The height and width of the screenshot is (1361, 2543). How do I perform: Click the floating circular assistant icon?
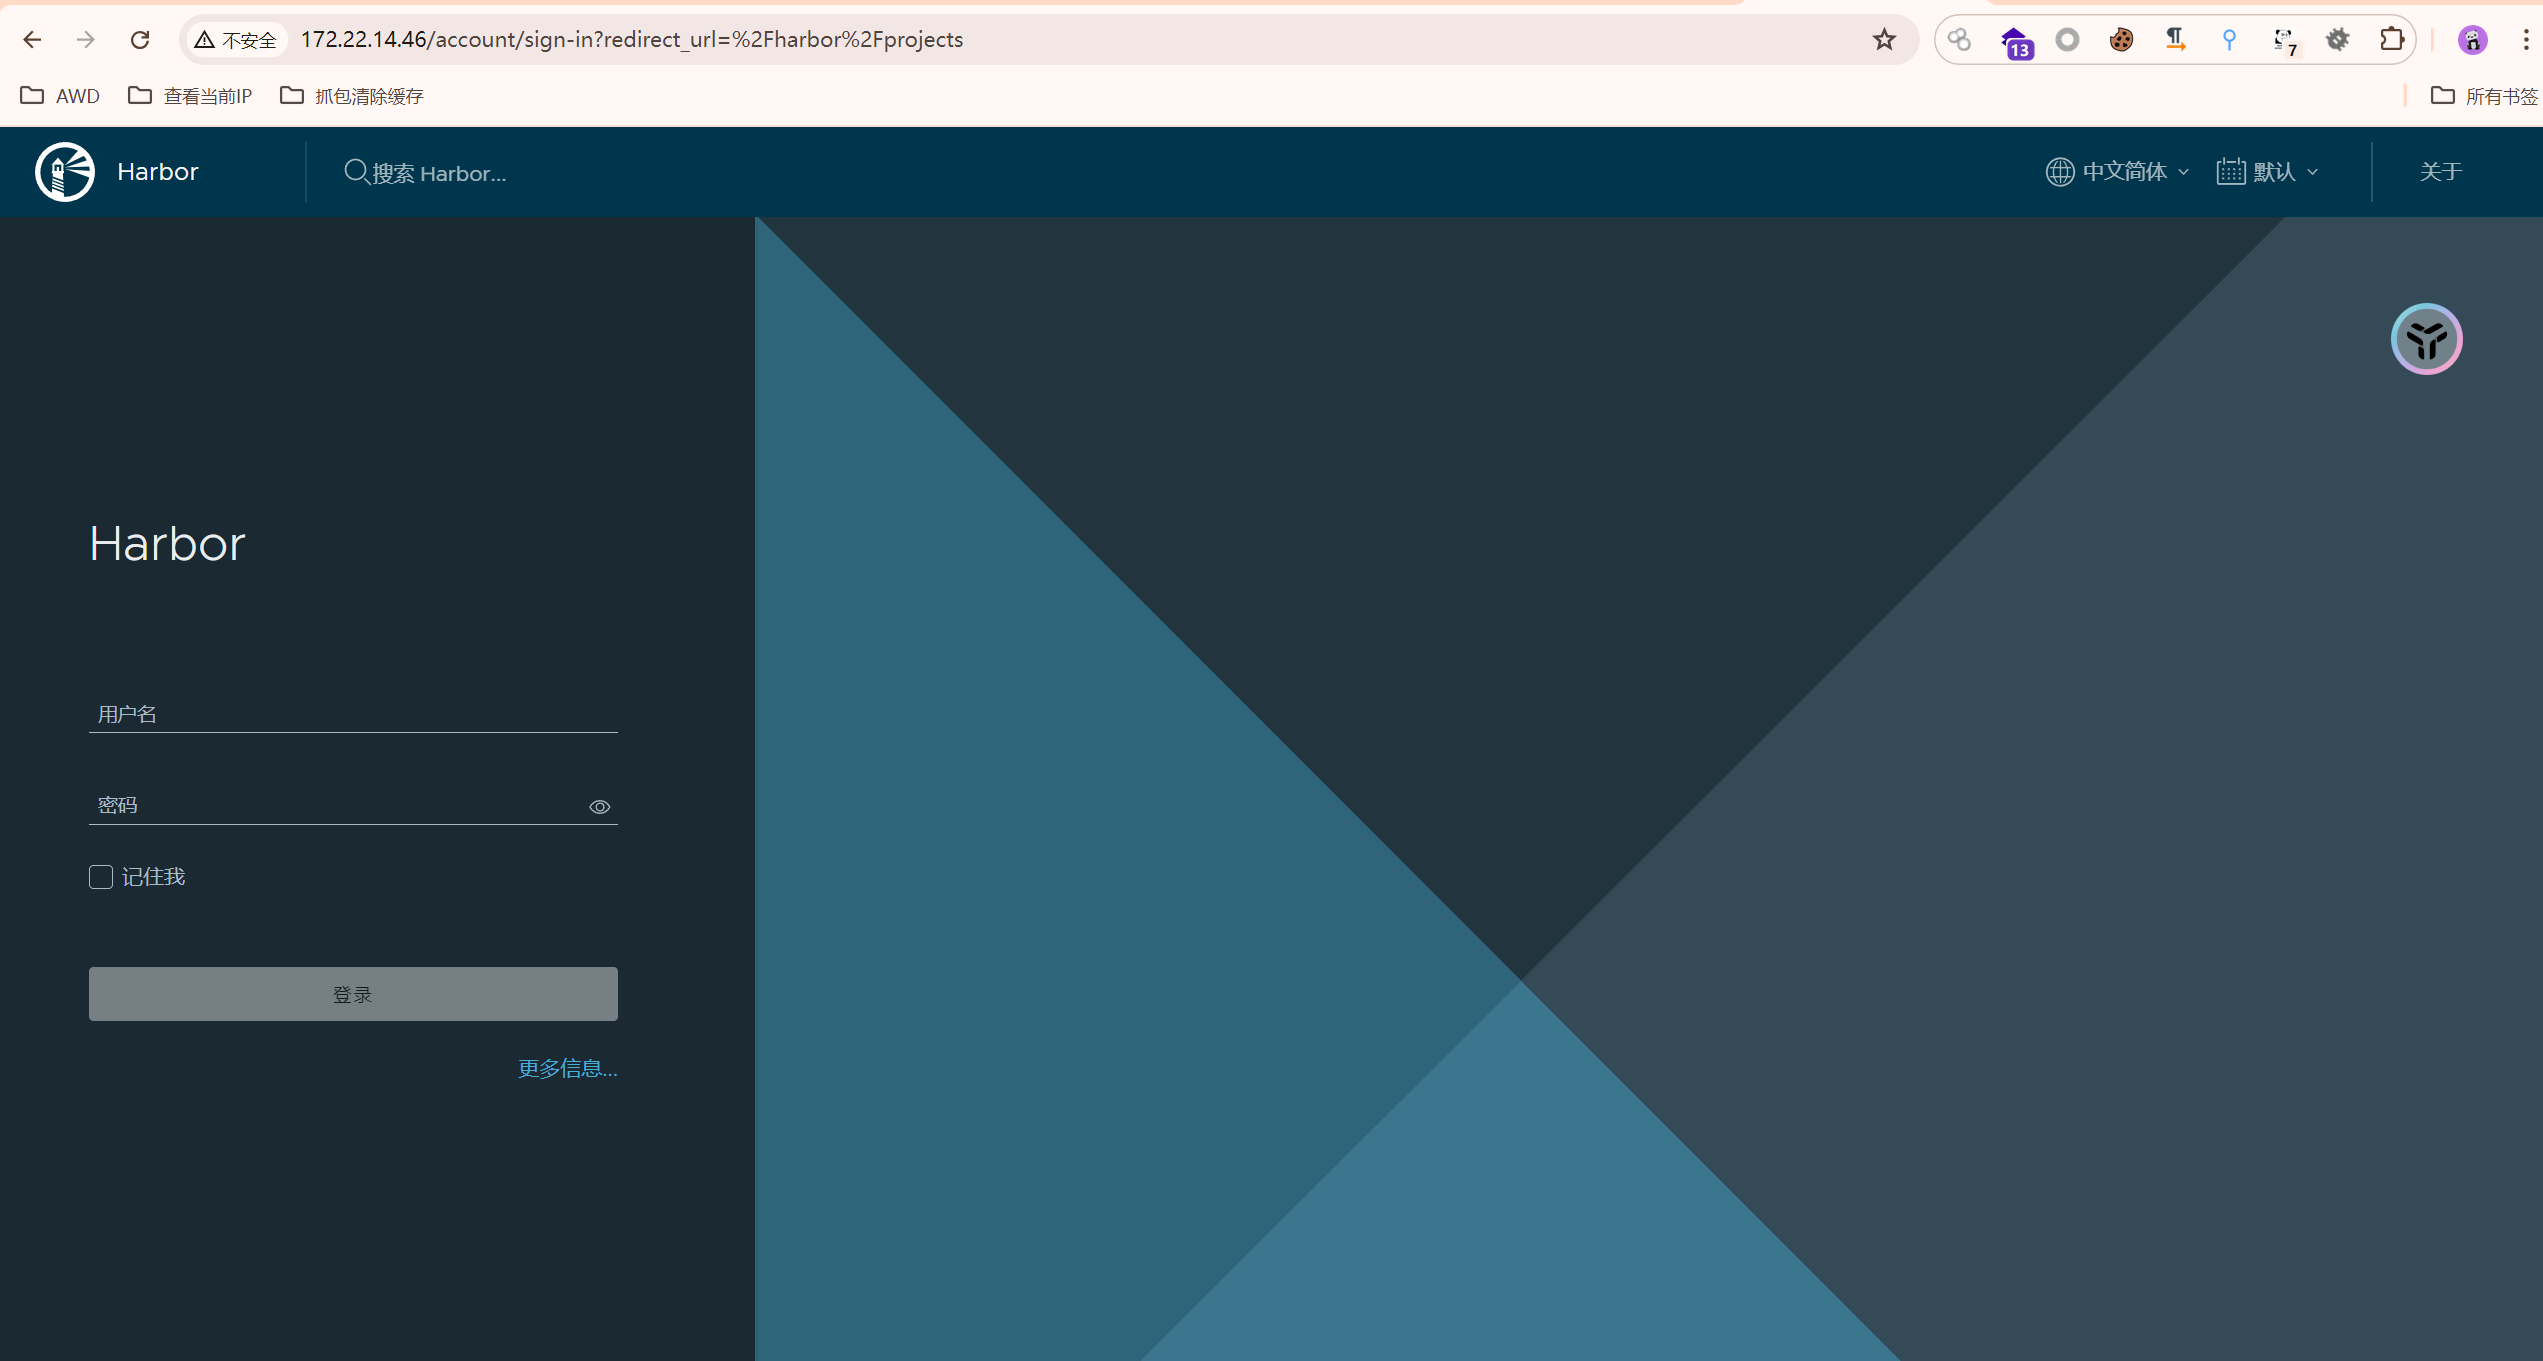(2426, 339)
